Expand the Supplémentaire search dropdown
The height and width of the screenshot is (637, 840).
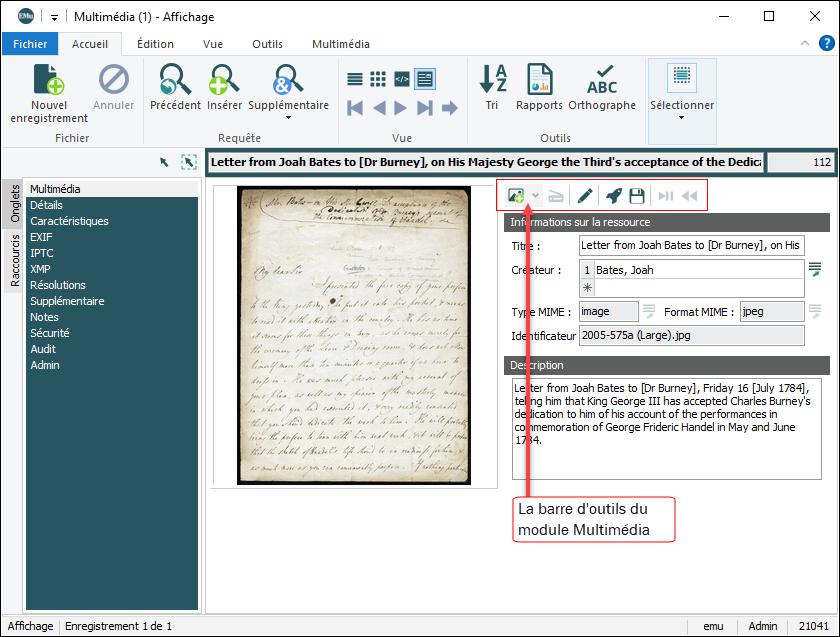[x=288, y=118]
